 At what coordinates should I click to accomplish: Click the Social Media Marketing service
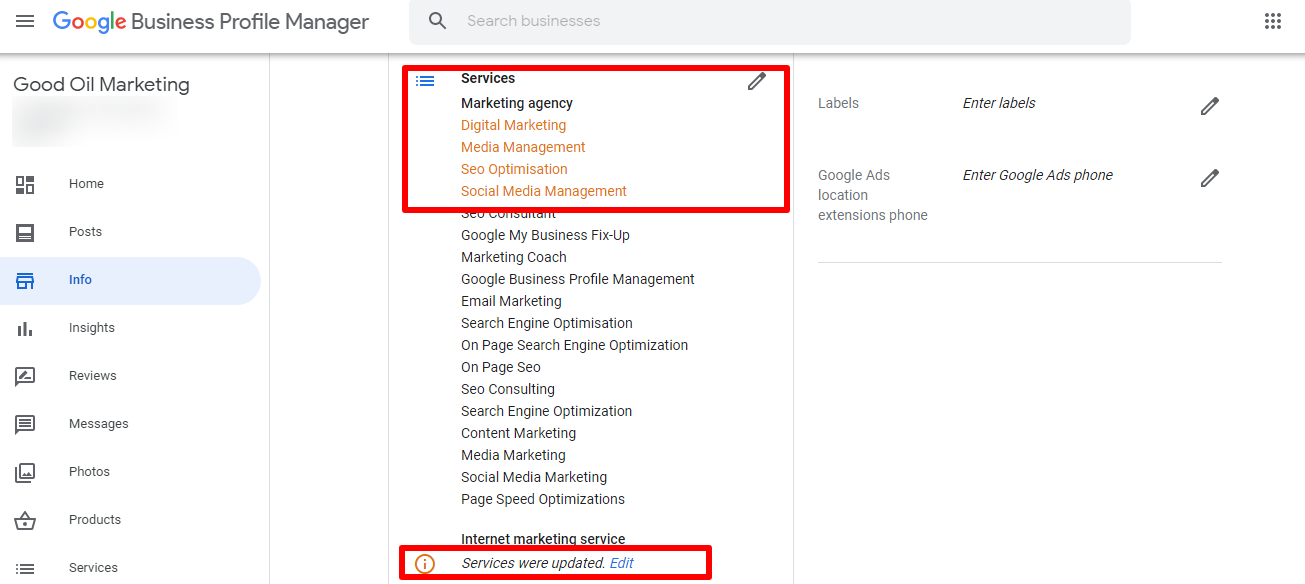point(534,477)
